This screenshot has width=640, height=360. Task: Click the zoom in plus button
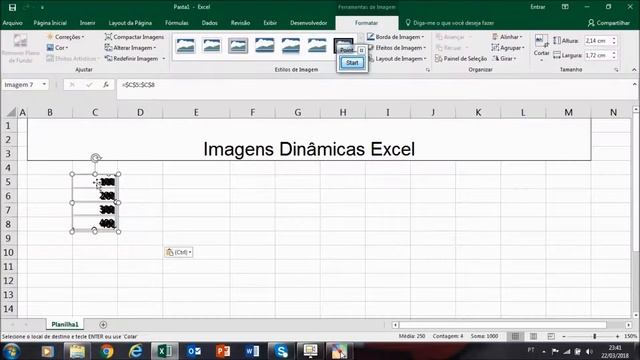(617, 336)
